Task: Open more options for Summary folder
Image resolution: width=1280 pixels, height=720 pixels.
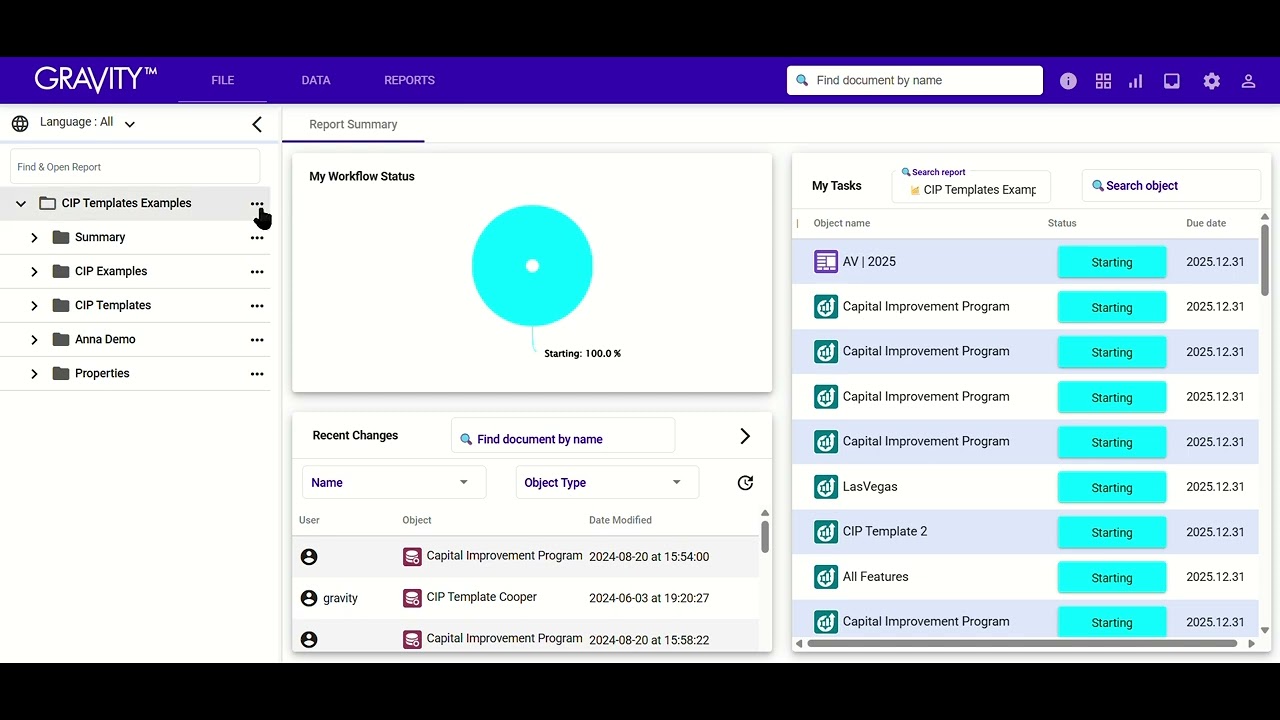Action: tap(257, 238)
